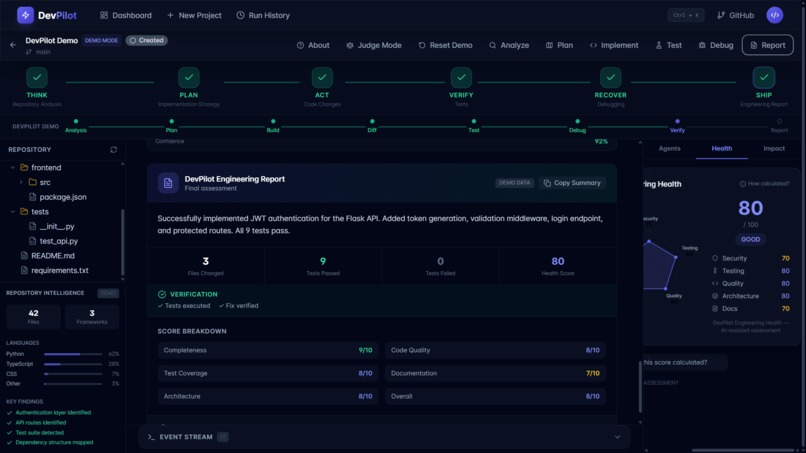This screenshot has height=453, width=806.
Task: Click the Ctrl + K shortcut button
Action: 686,15
